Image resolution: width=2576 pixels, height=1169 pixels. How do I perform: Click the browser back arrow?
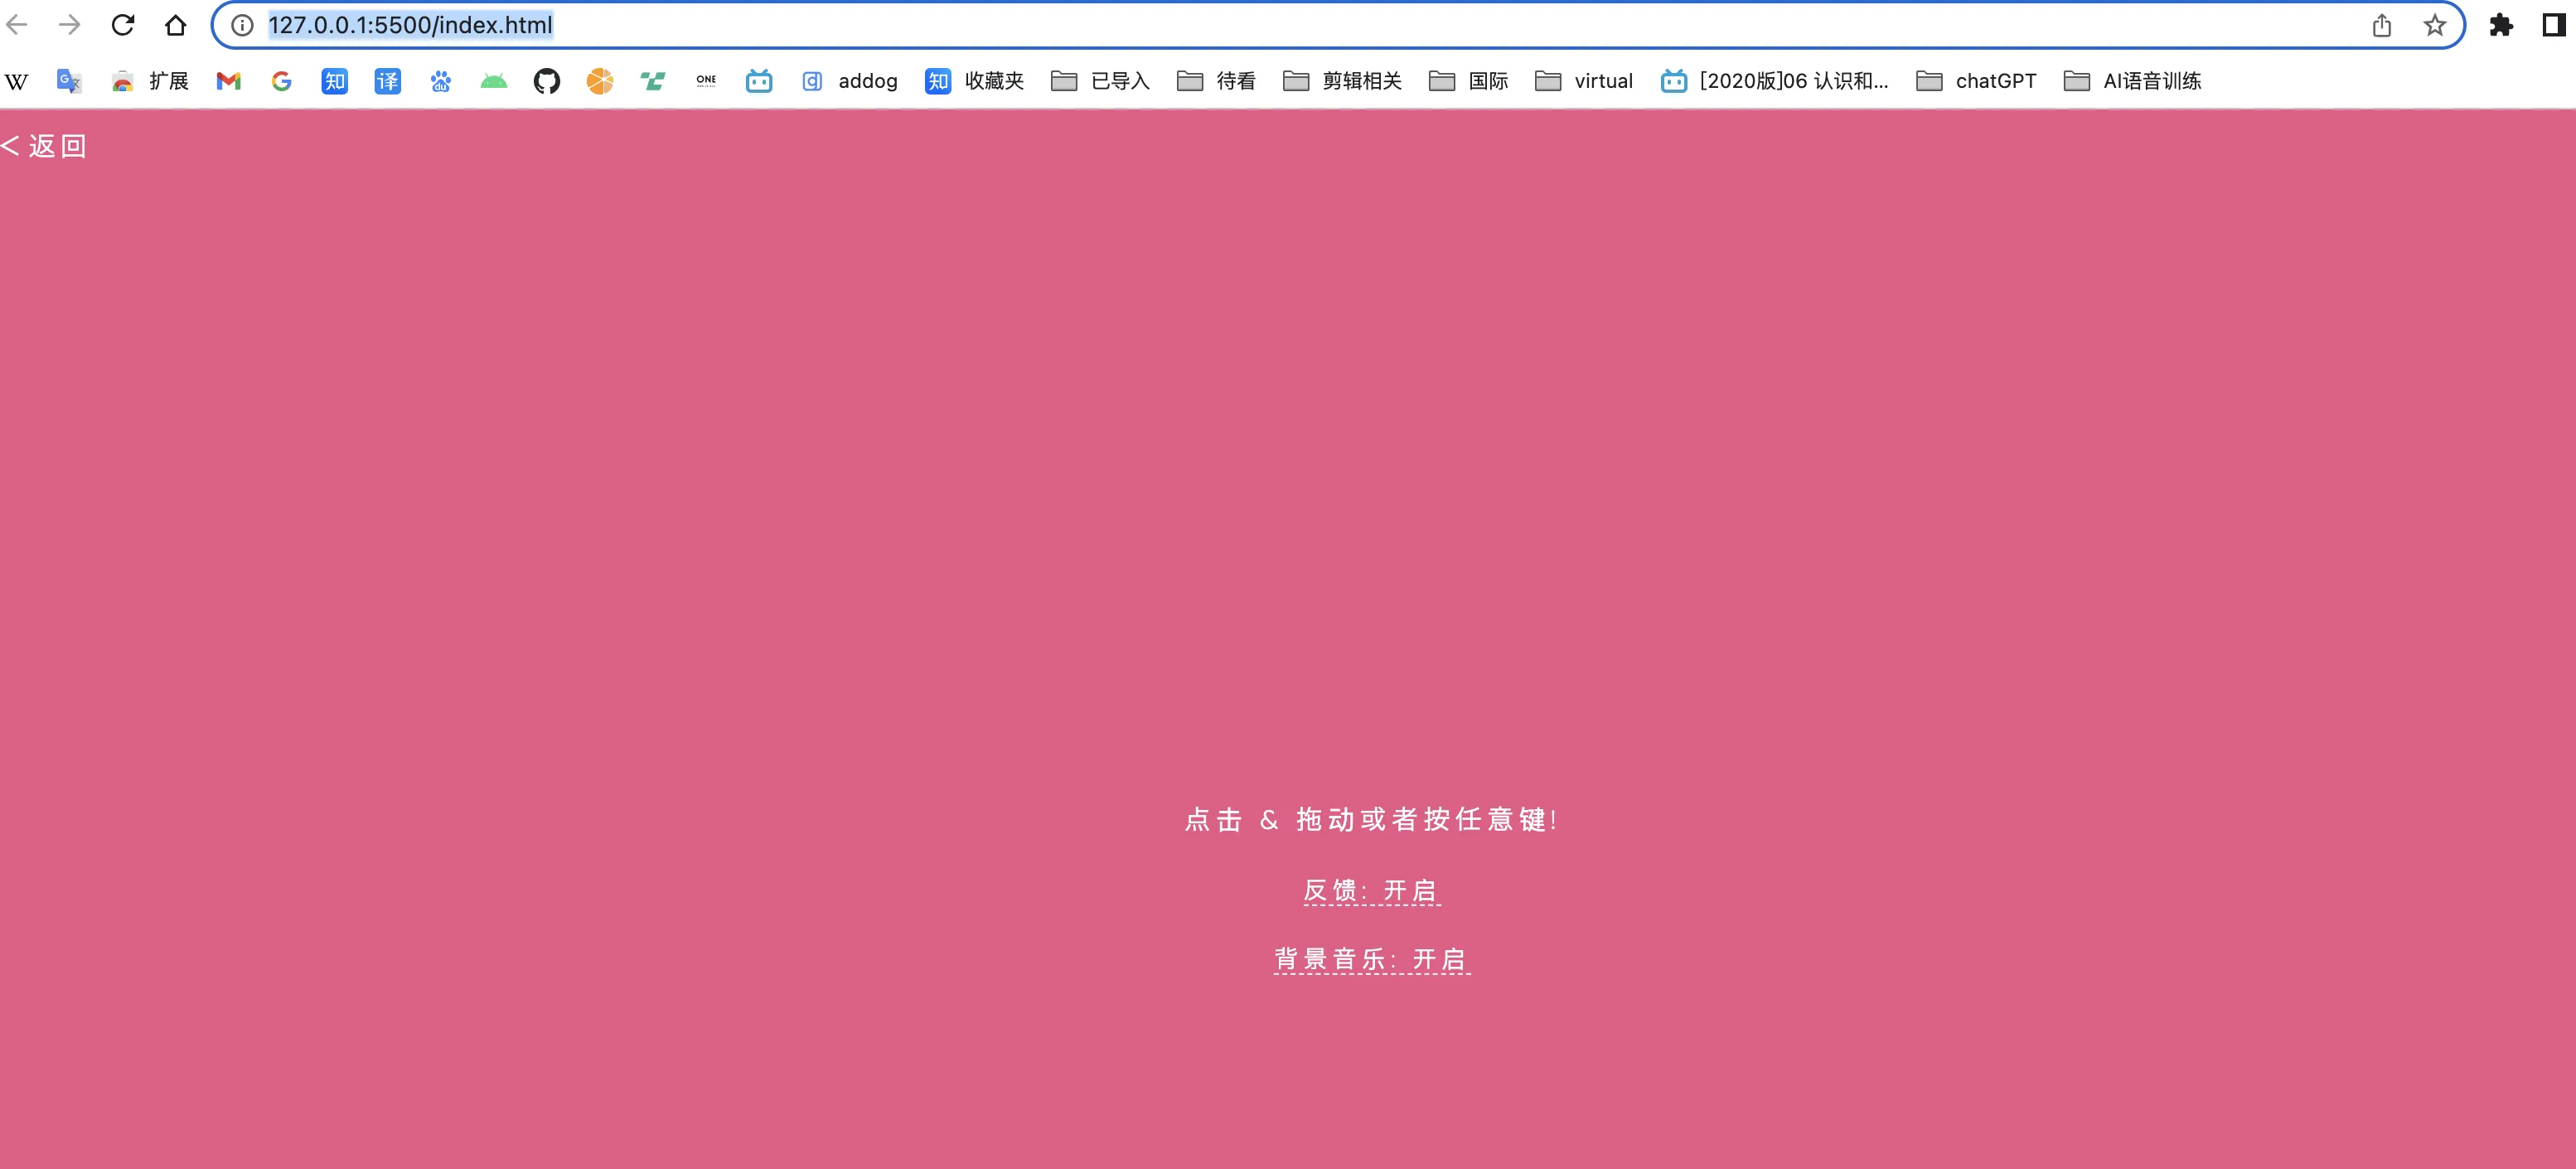(x=17, y=25)
